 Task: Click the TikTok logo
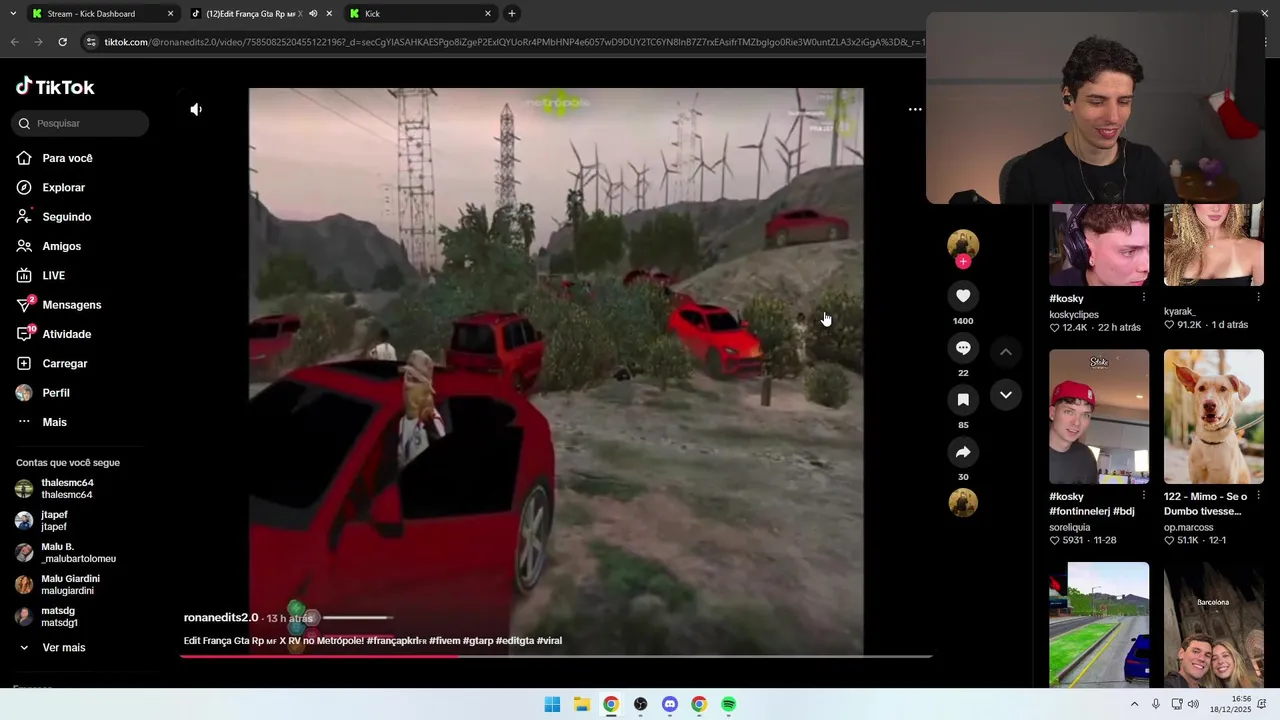[55, 87]
